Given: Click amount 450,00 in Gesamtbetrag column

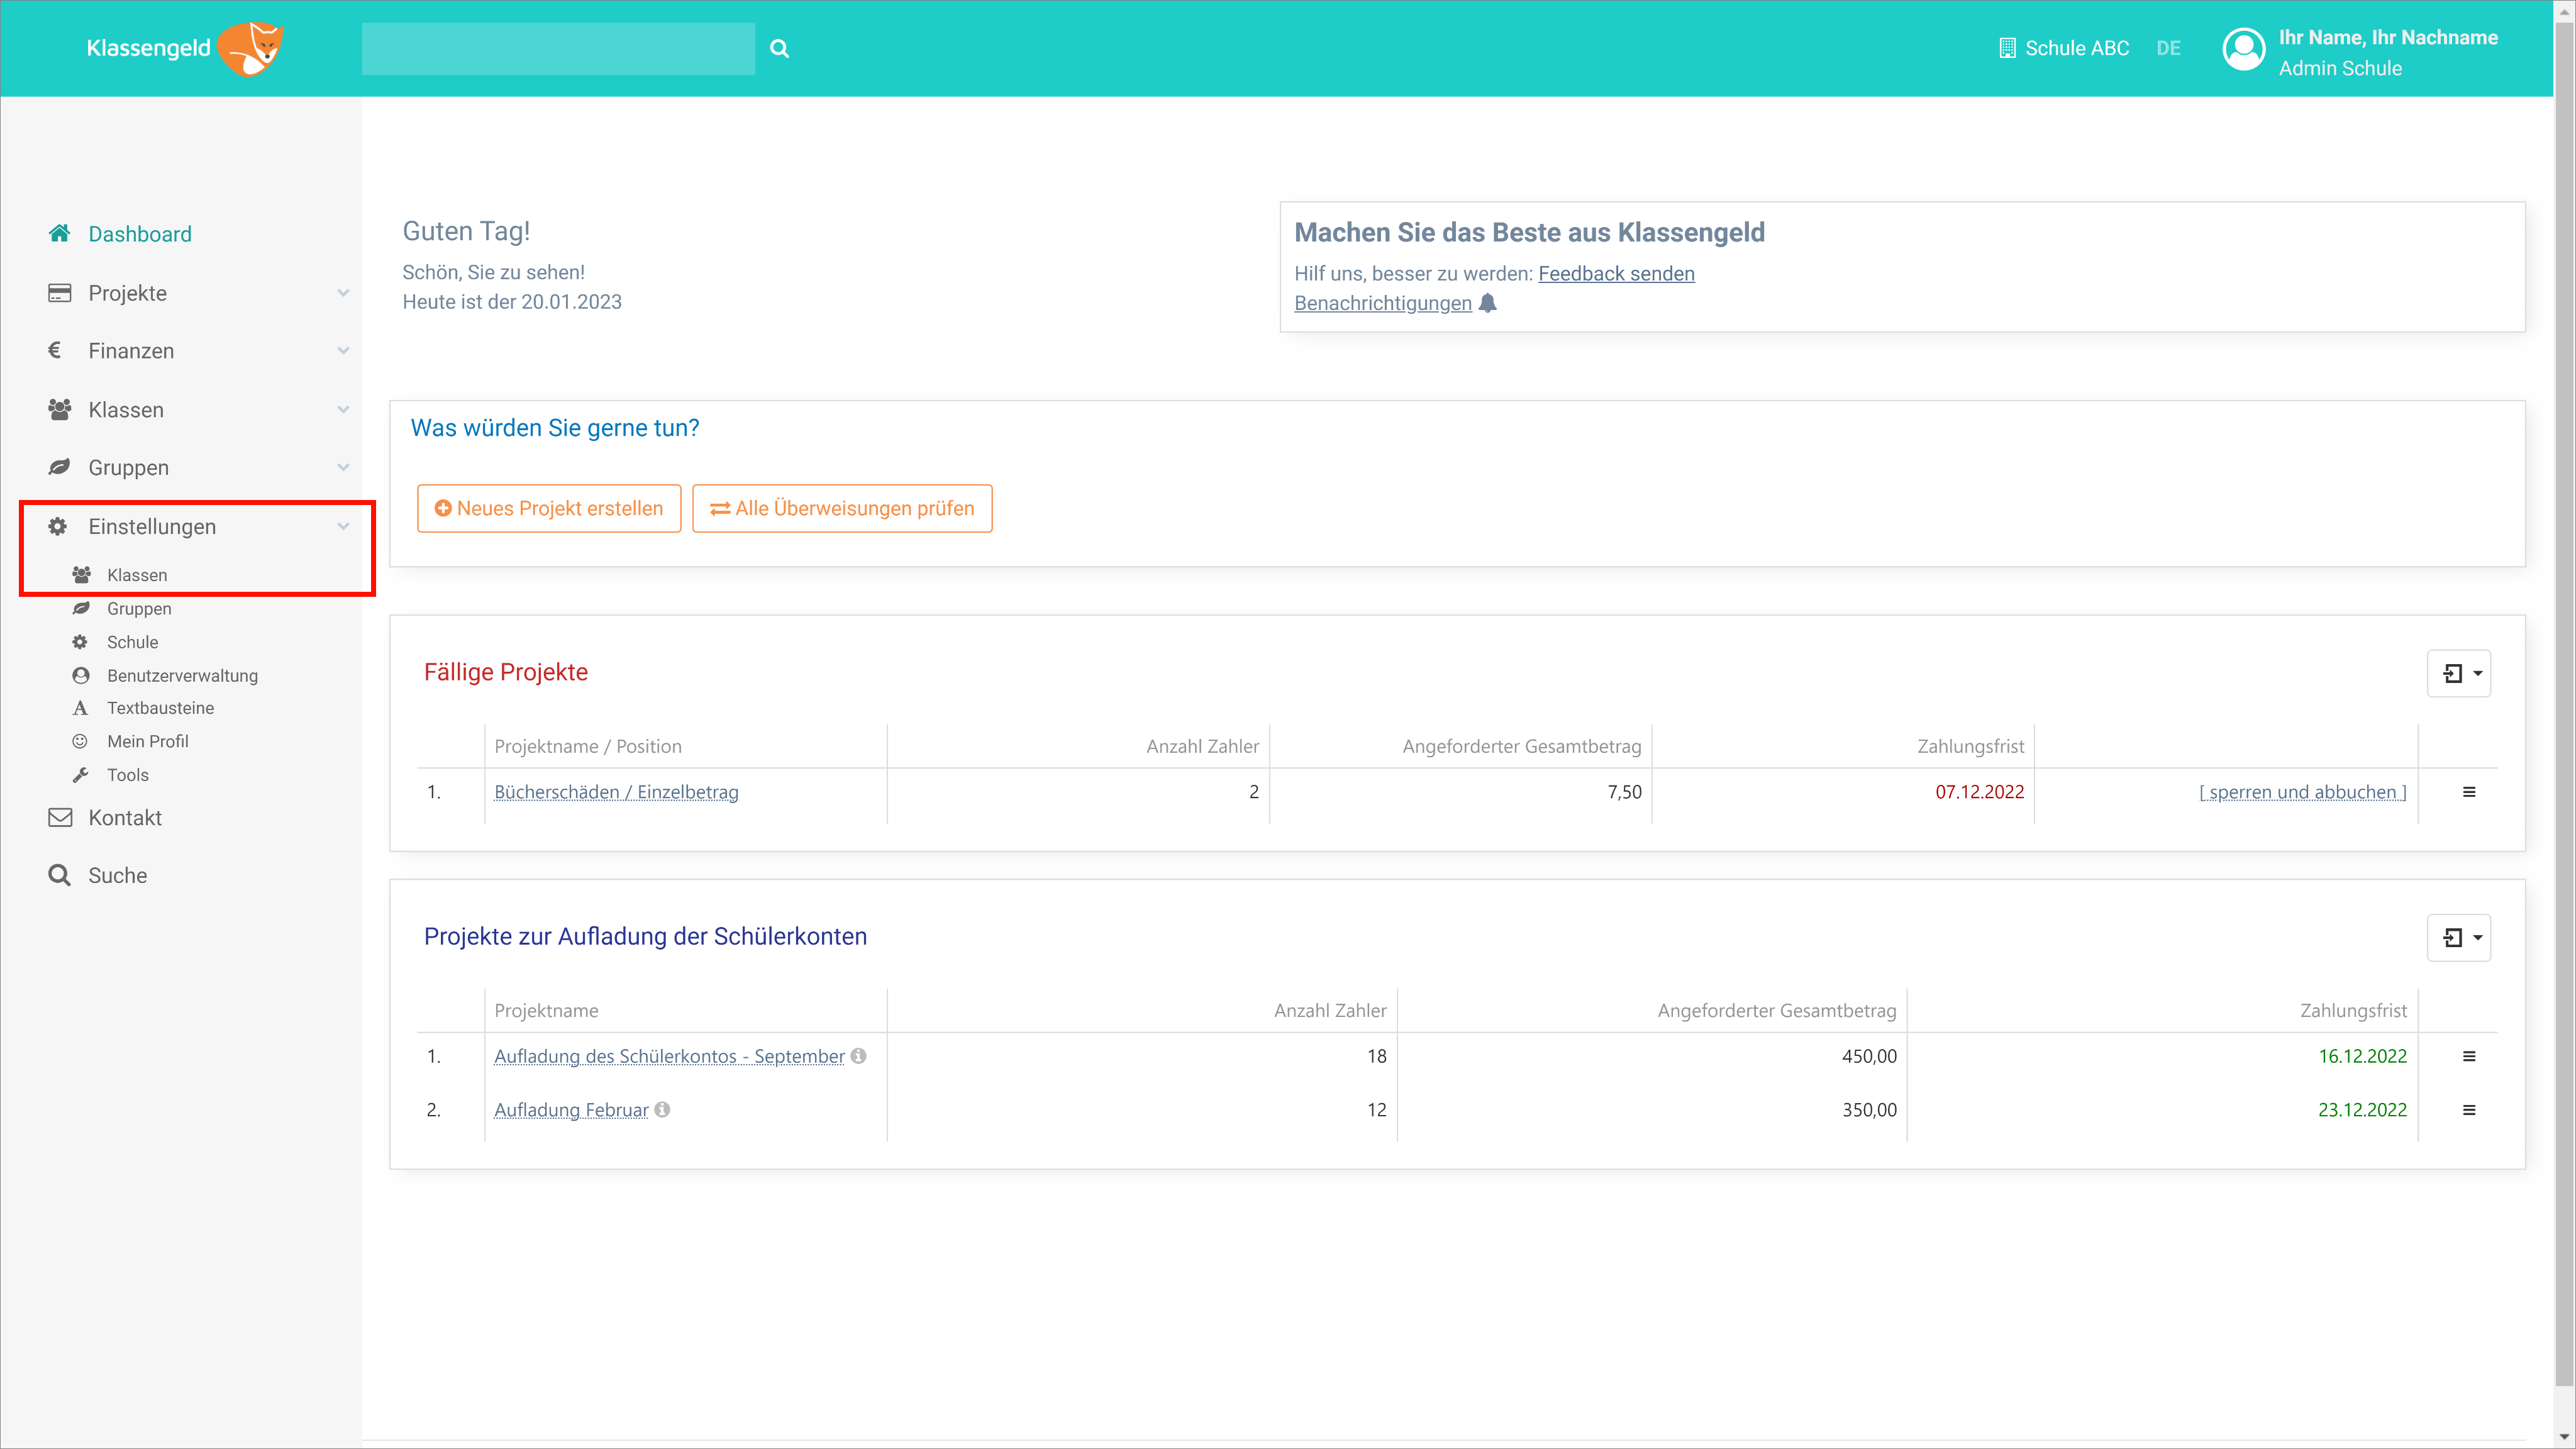Looking at the screenshot, I should tap(1869, 1056).
